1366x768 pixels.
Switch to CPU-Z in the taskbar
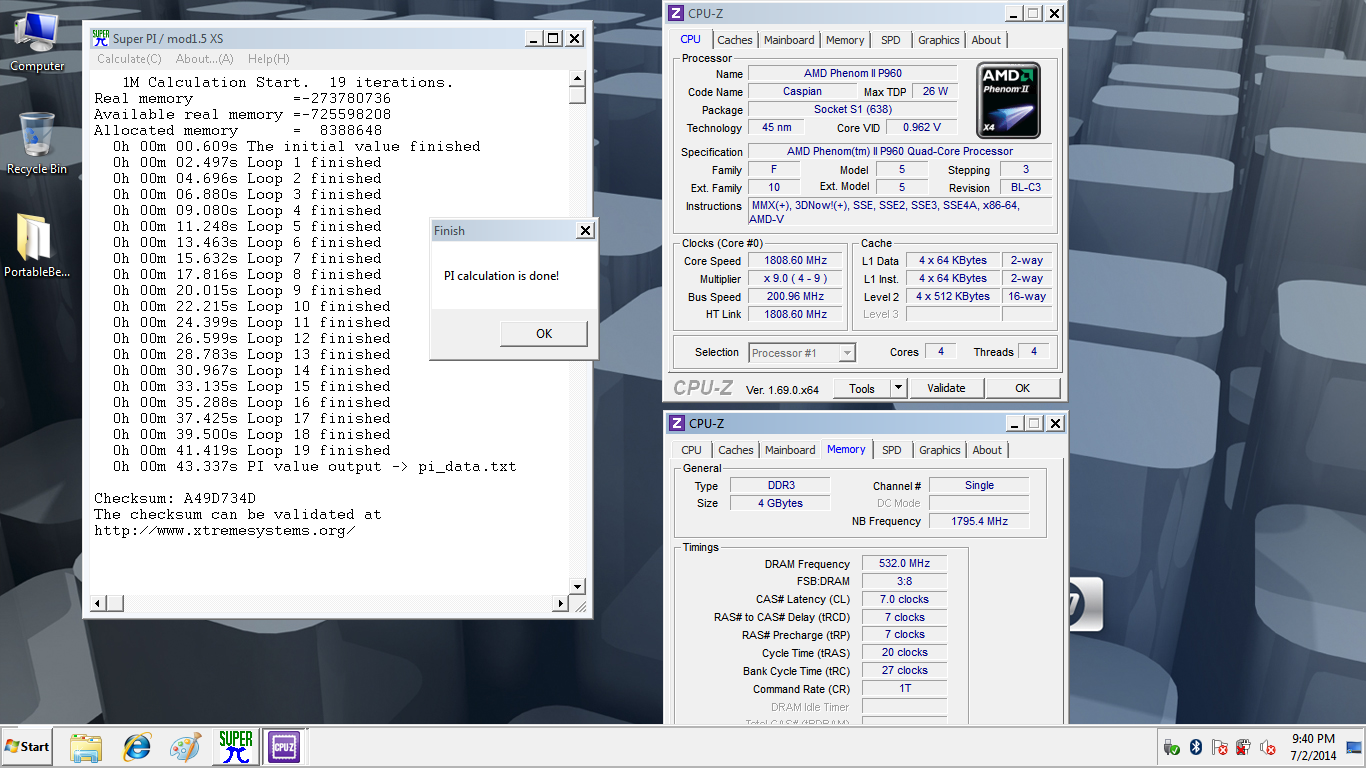point(283,747)
